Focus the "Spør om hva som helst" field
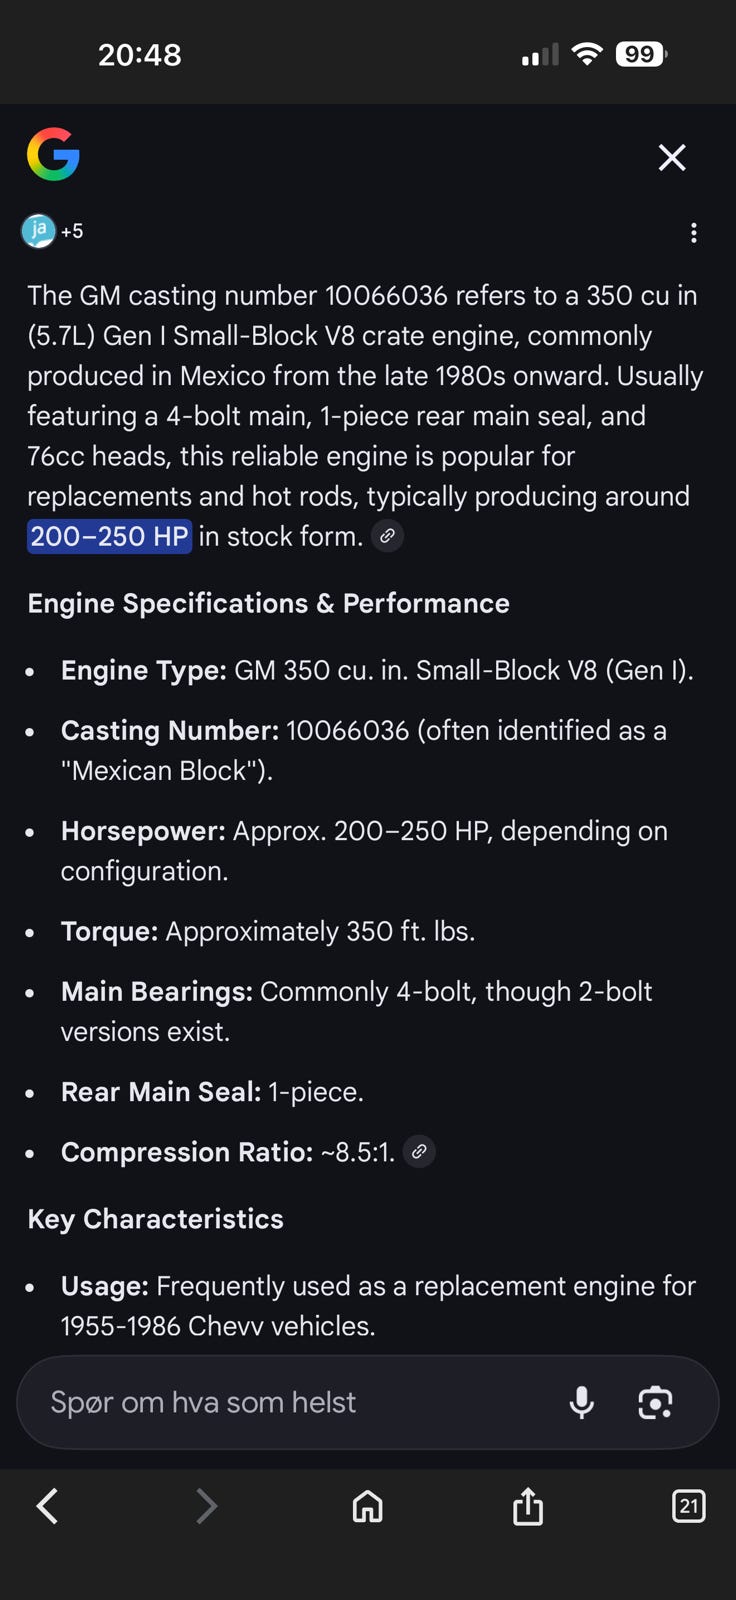The width and height of the screenshot is (736, 1600). tap(280, 1402)
